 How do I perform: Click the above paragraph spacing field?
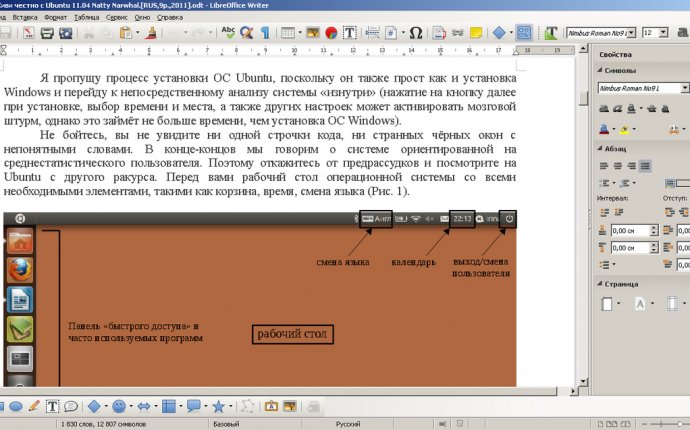pos(631,230)
